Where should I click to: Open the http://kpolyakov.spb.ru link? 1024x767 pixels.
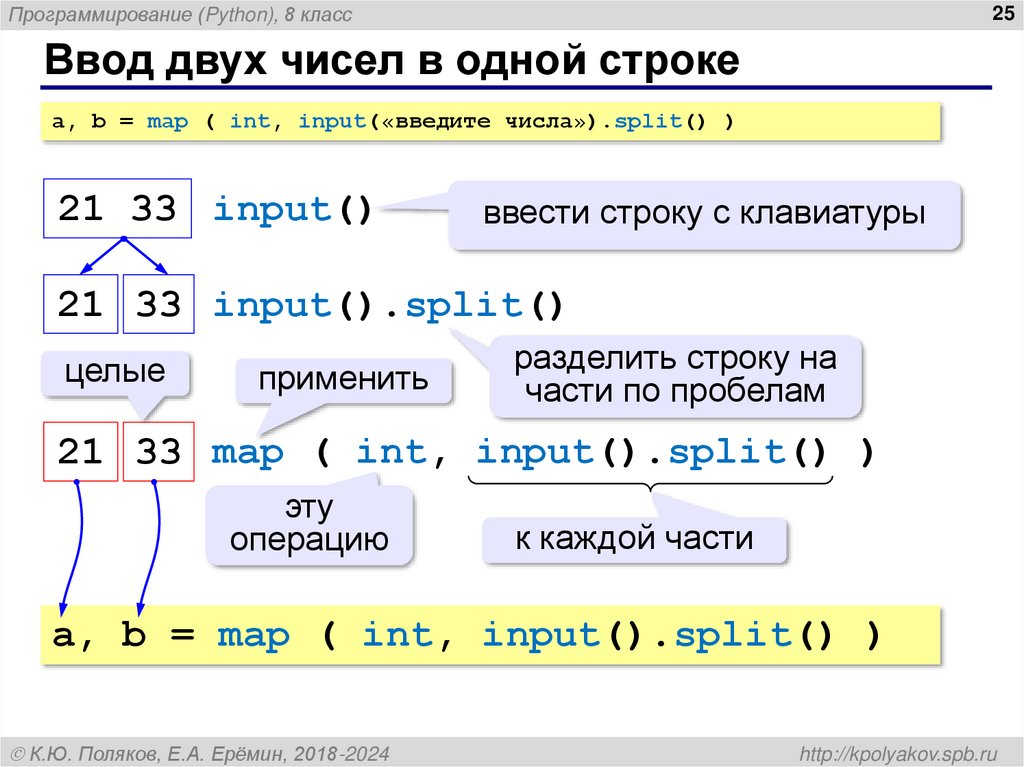tap(899, 753)
